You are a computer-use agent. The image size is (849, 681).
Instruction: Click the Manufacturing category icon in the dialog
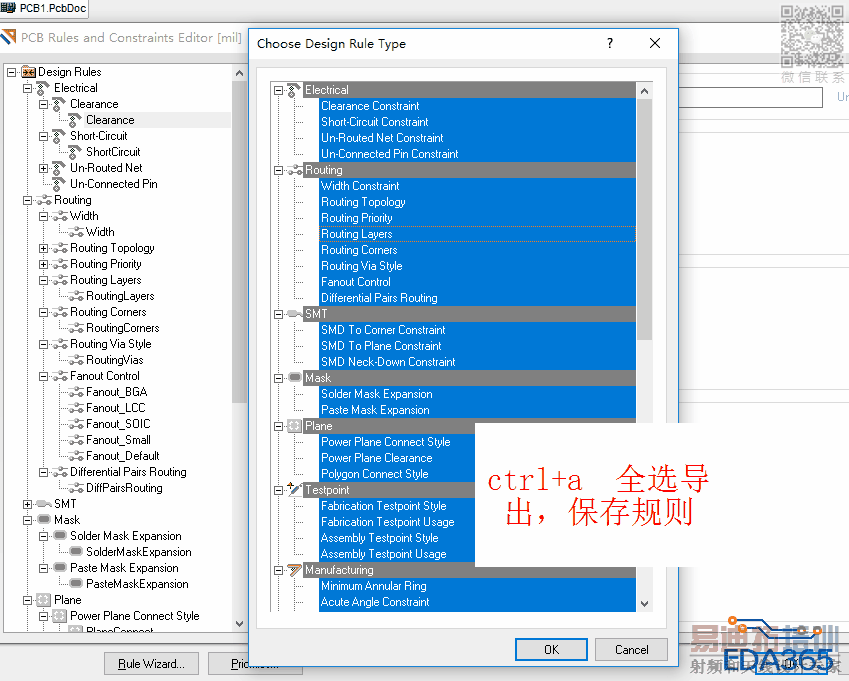tap(295, 569)
